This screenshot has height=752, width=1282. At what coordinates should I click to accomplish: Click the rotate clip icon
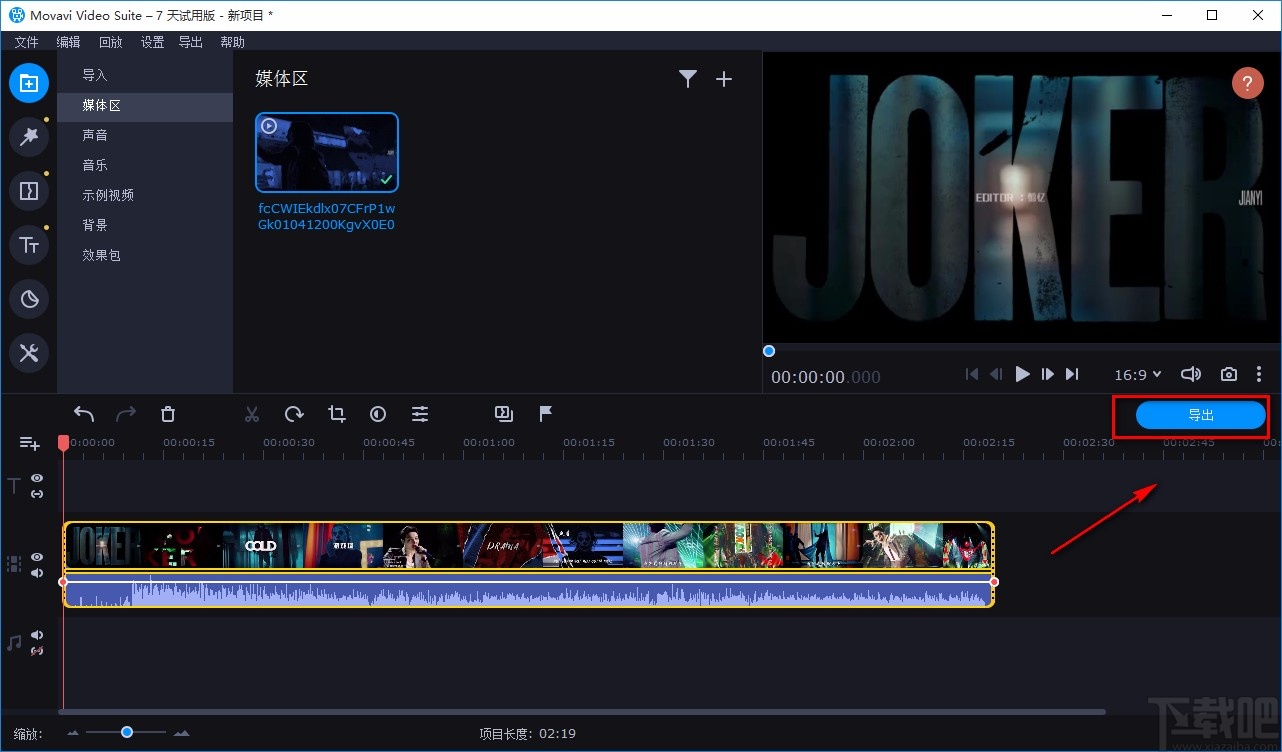(x=294, y=414)
